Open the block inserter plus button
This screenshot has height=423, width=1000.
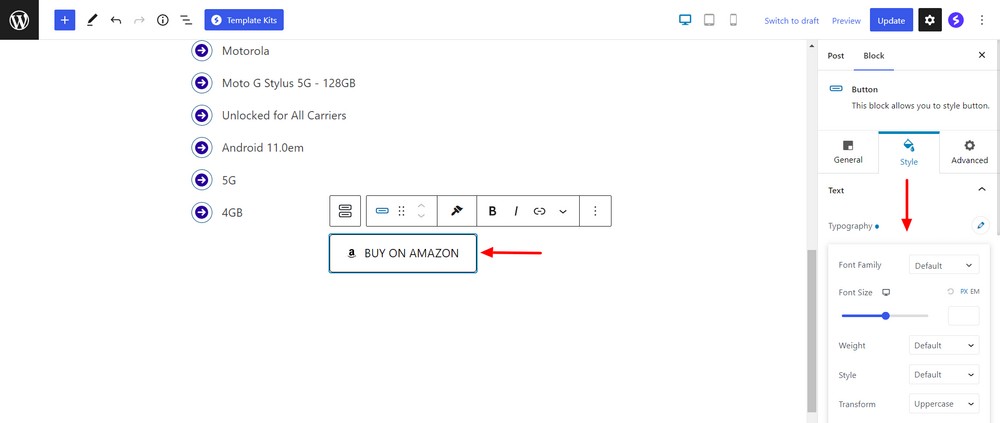(x=65, y=20)
